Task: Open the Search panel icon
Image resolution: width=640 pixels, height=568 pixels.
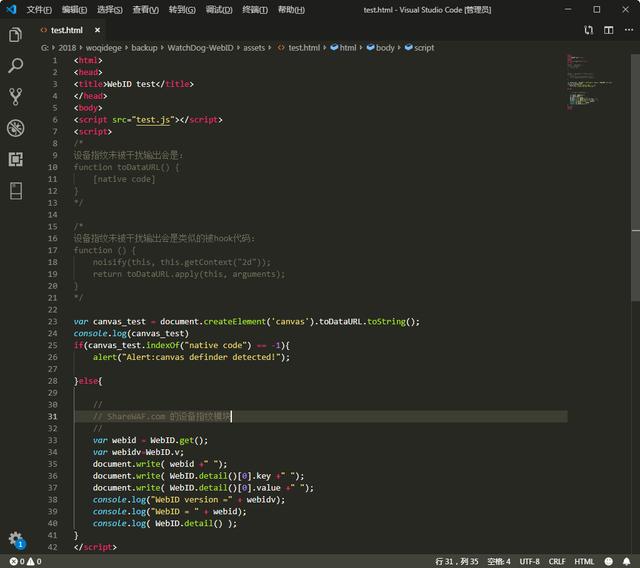Action: [16, 65]
